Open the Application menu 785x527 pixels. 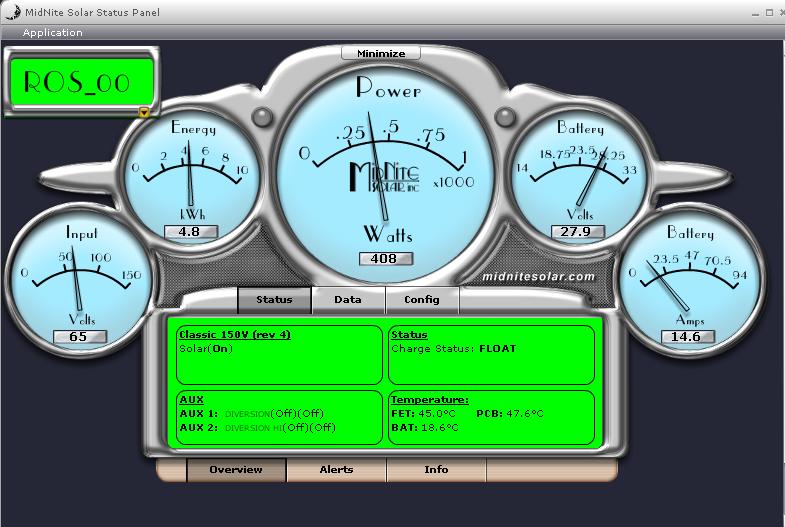(x=53, y=33)
